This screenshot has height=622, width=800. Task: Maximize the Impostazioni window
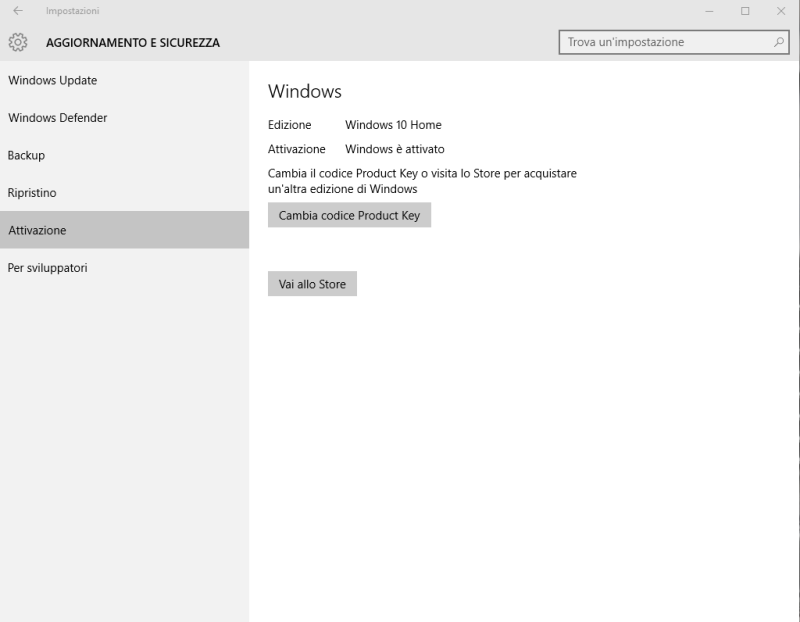(745, 11)
